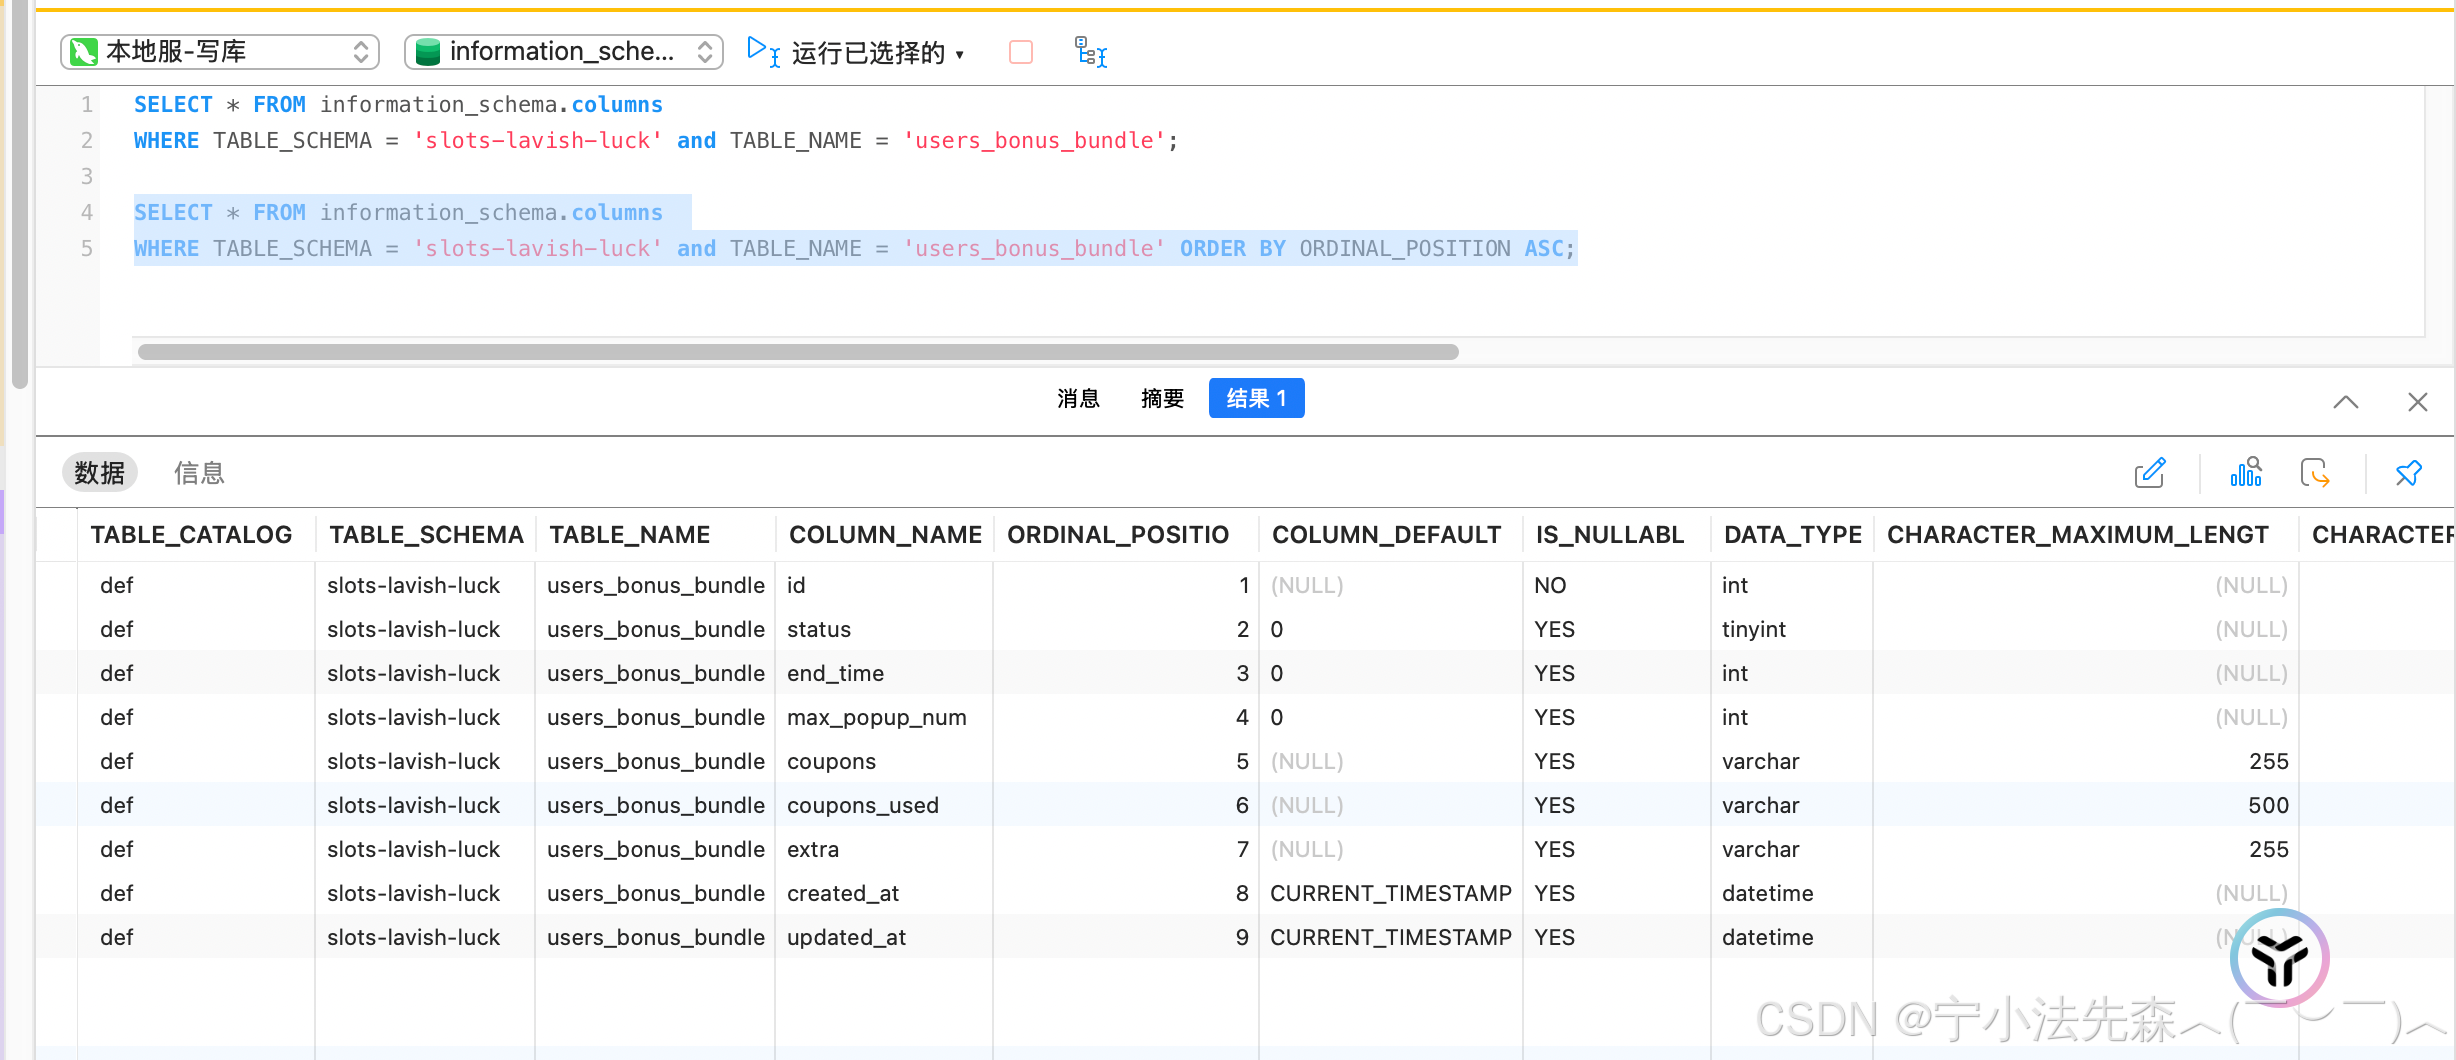This screenshot has height=1060, width=2456.
Task: Click the stop execution square button
Action: coord(1021,52)
